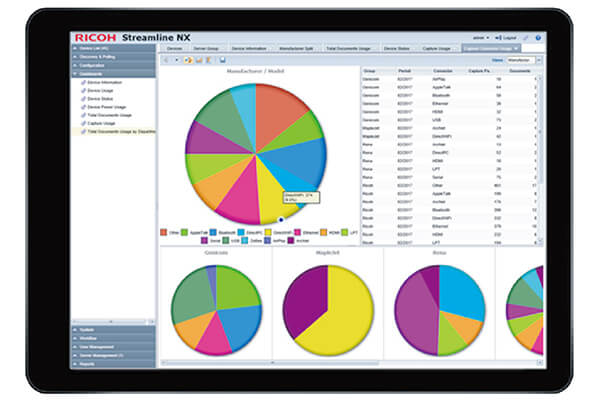Open Device Usage dashboard in tree

click(100, 91)
